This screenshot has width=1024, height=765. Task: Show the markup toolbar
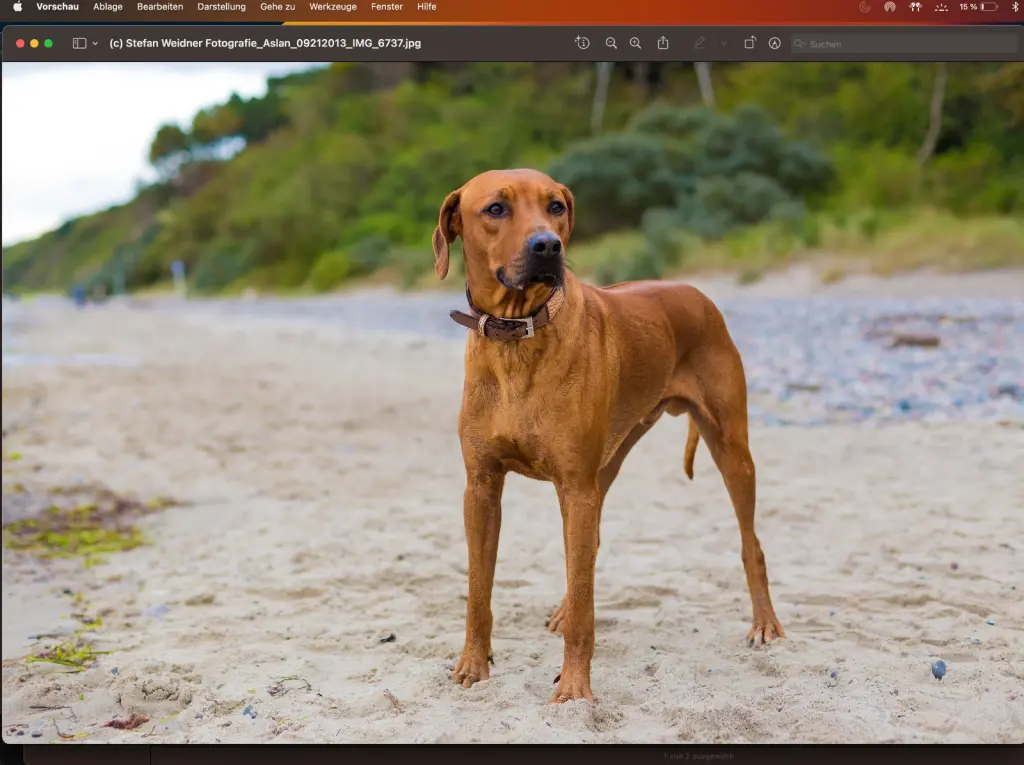[x=775, y=43]
